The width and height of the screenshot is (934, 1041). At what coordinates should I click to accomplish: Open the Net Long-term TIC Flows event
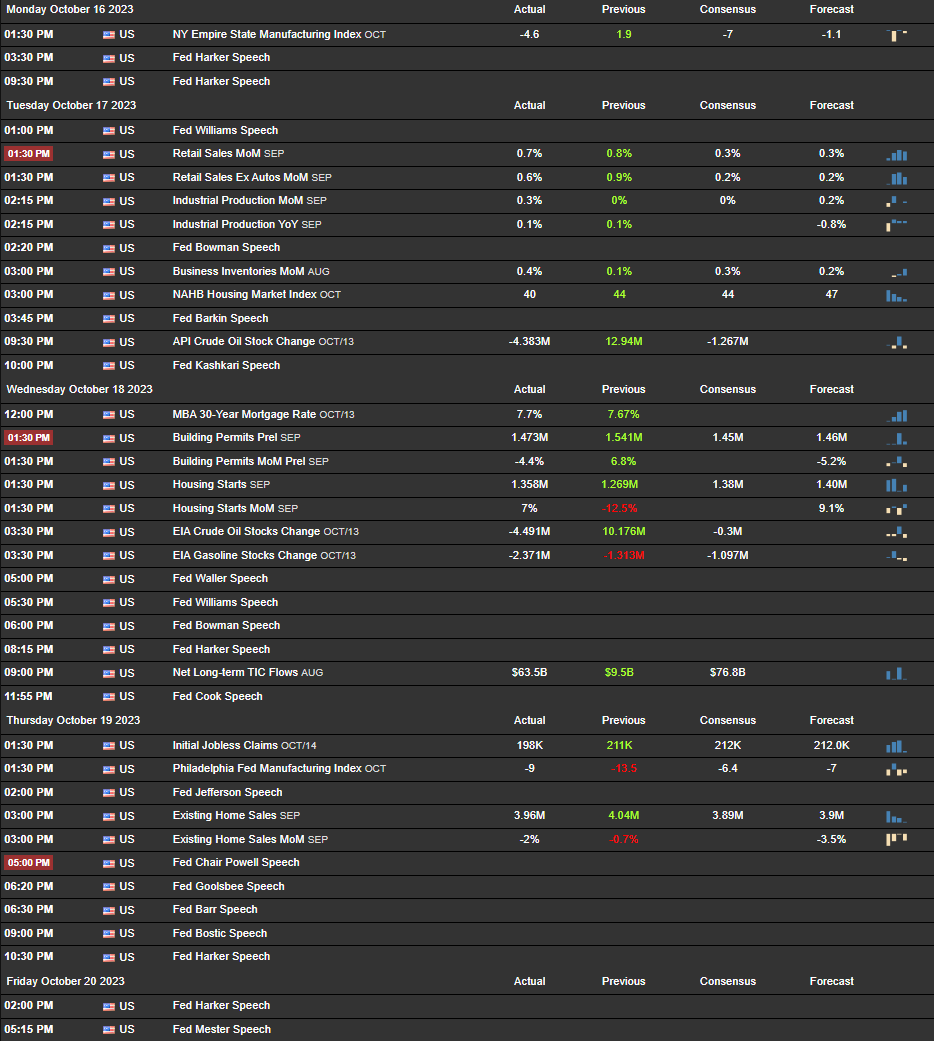pos(248,673)
